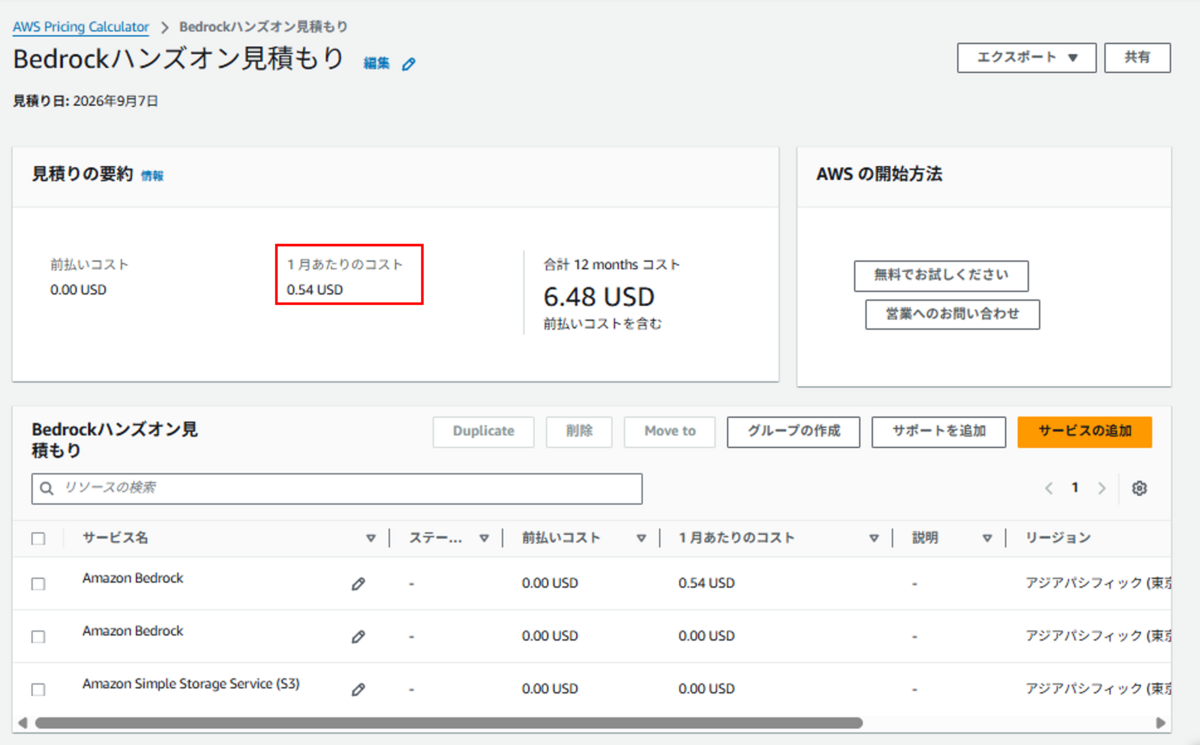The image size is (1200, 745).
Task: Sort by 説明 column arrow
Action: coord(987,538)
